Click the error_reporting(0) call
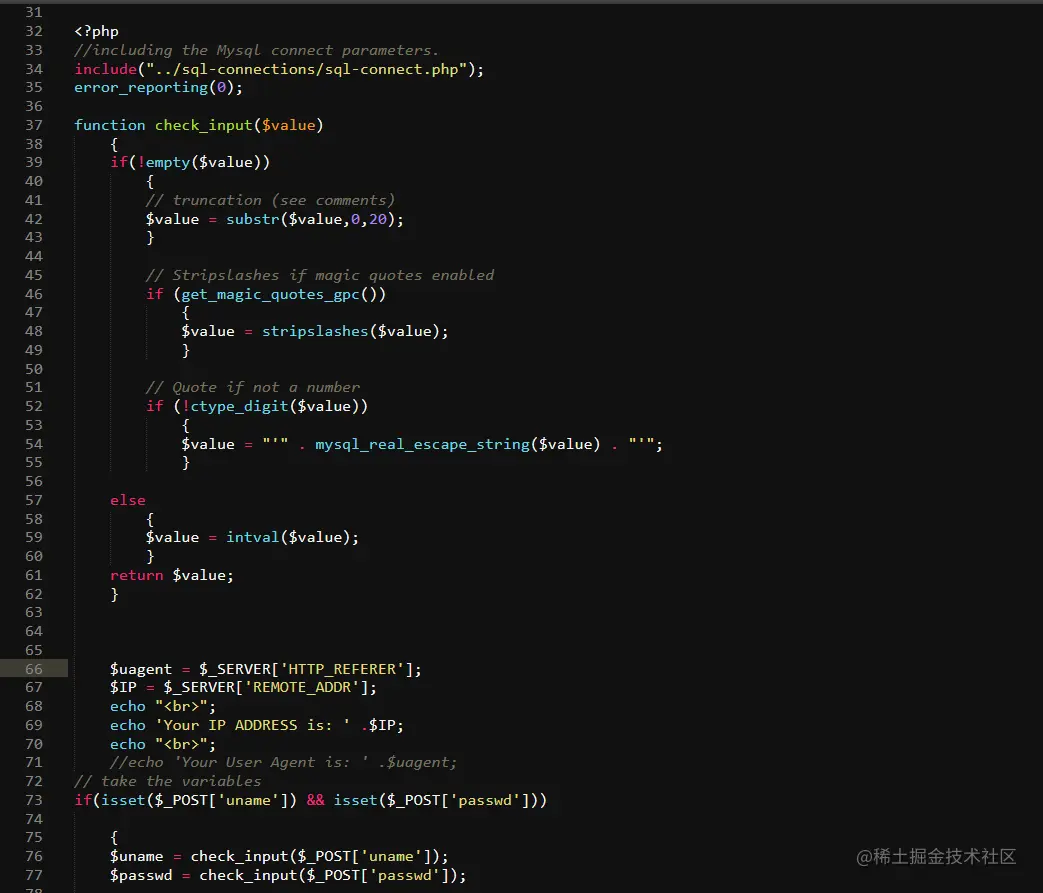 [158, 88]
